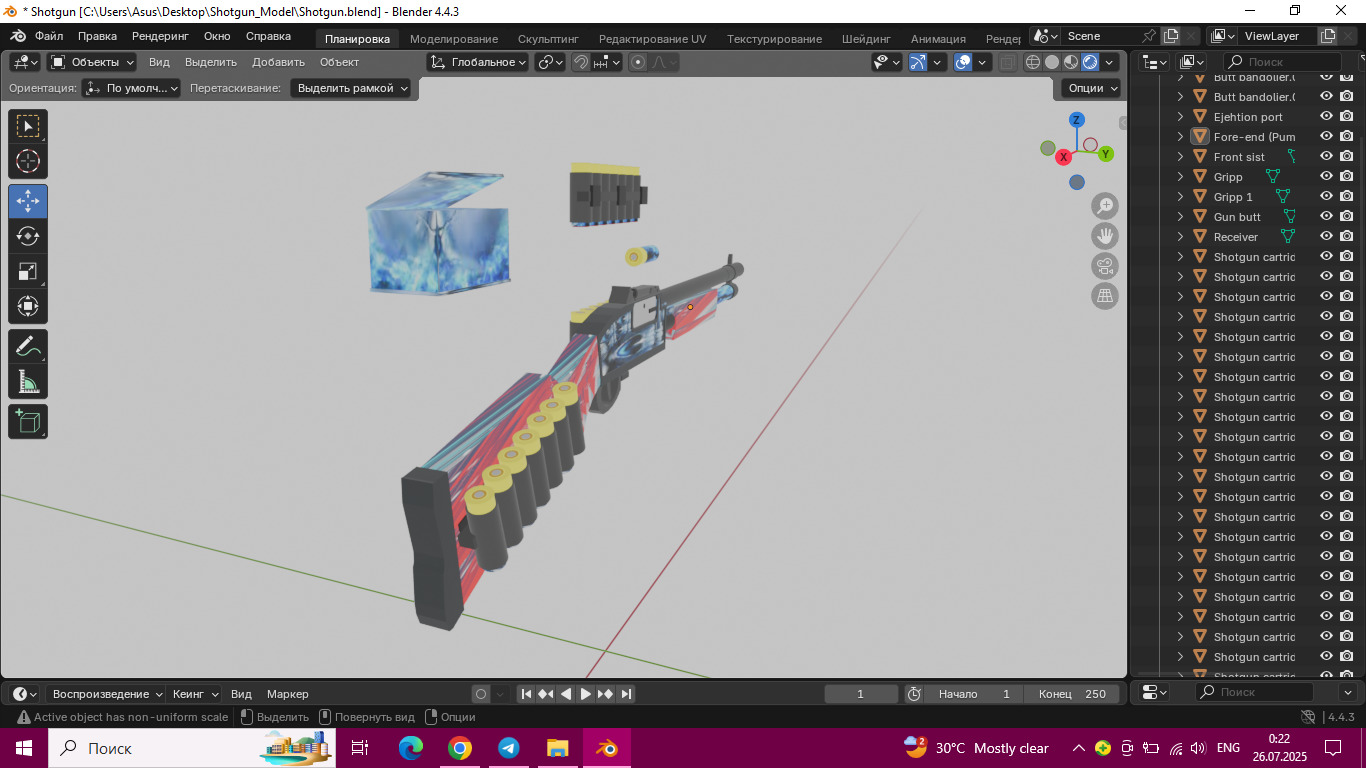The height and width of the screenshot is (768, 1366).
Task: Open the Объект menu in viewport header
Action: click(x=339, y=62)
